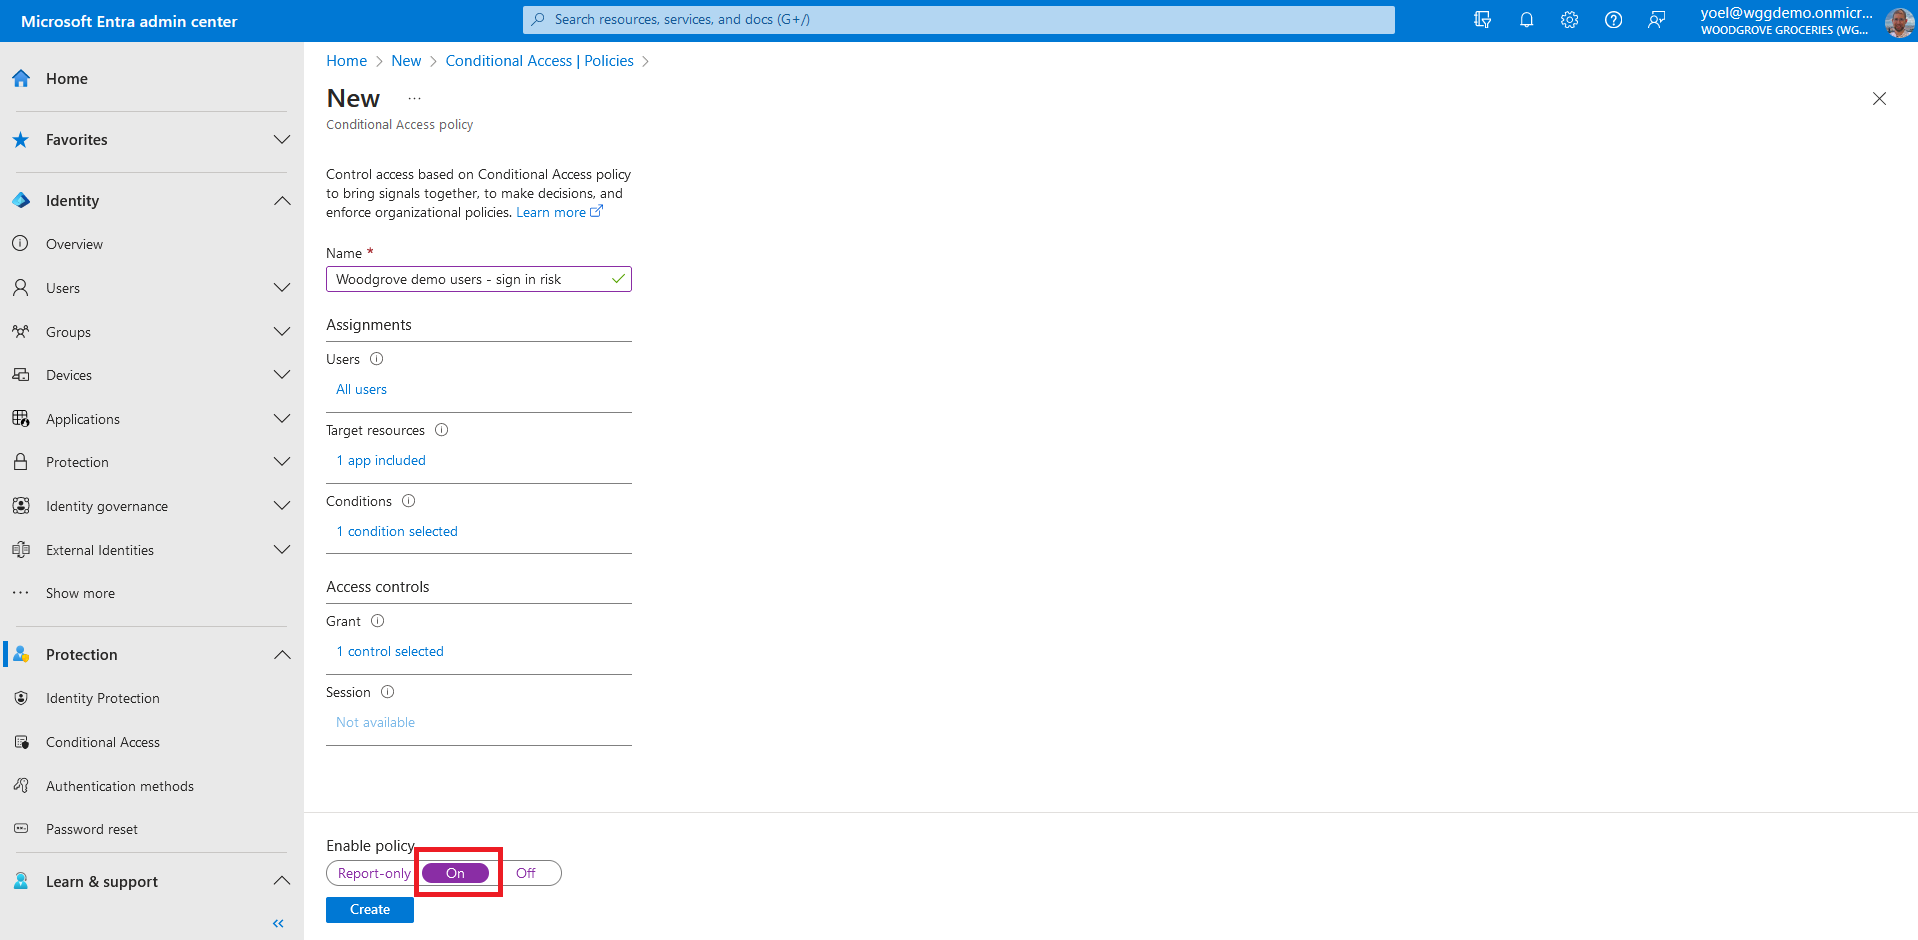
Task: Open the settings gear icon
Action: pyautogui.click(x=1569, y=20)
